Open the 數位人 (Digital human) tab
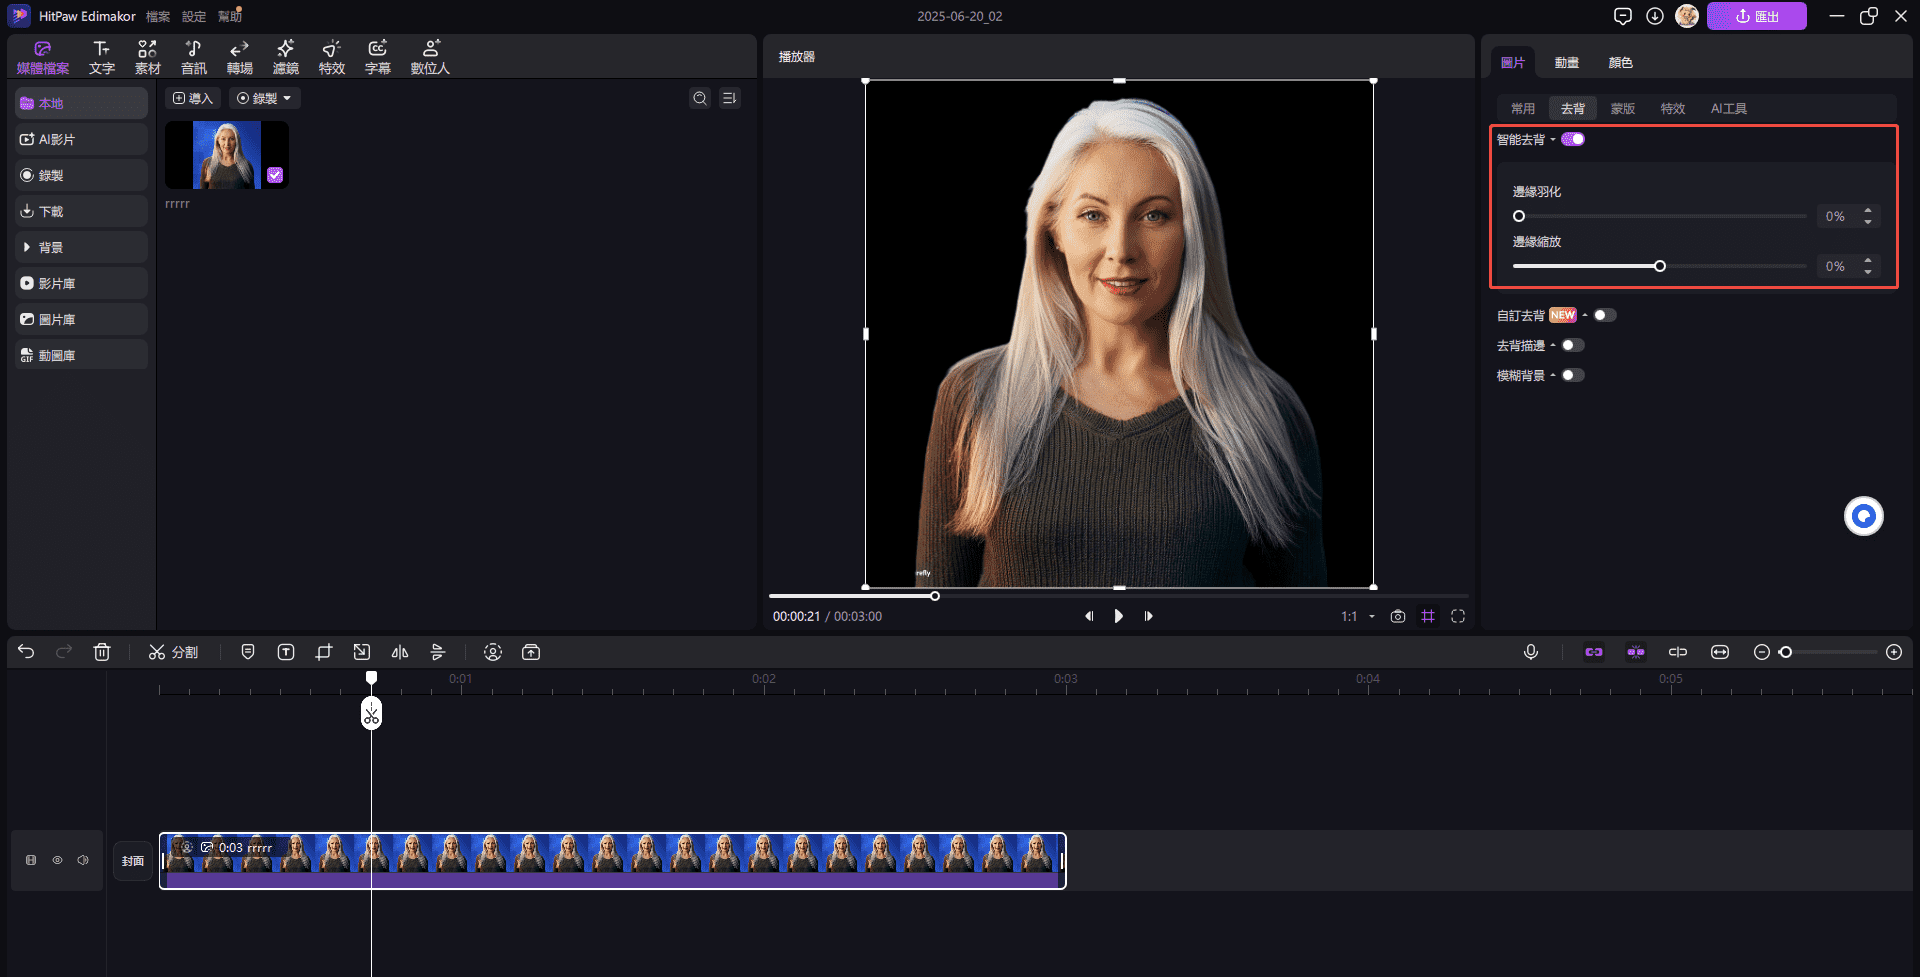 430,57
